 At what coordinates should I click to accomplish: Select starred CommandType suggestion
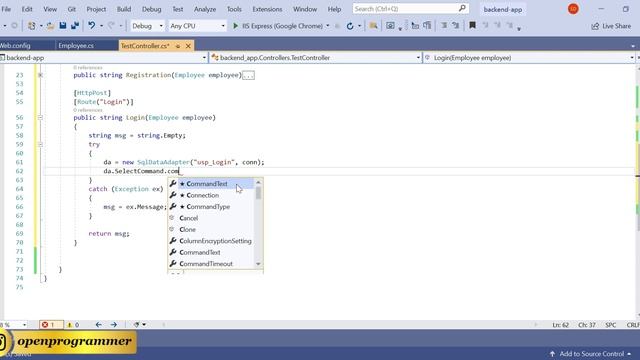211,207
